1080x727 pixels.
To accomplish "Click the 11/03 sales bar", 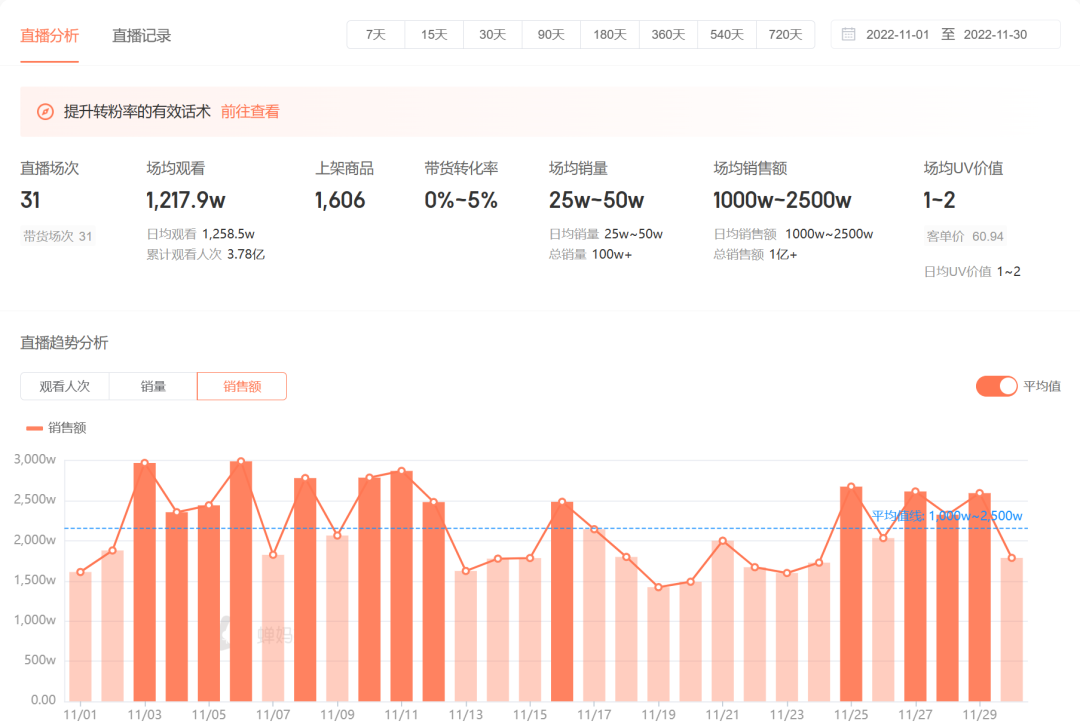I will [145, 580].
